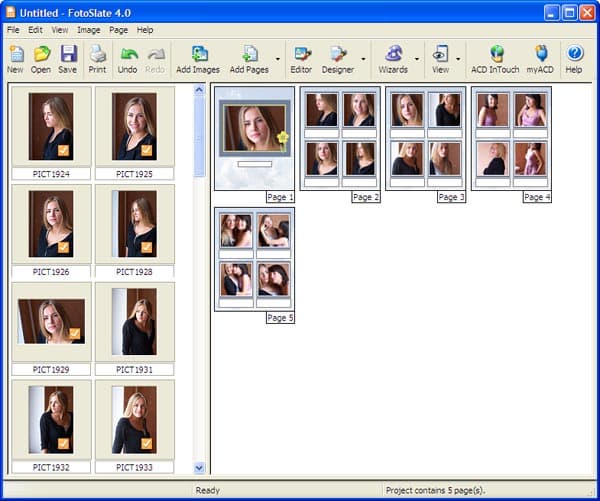Viewport: 600px width, 501px height.
Task: Undo the last action
Action: [127, 59]
